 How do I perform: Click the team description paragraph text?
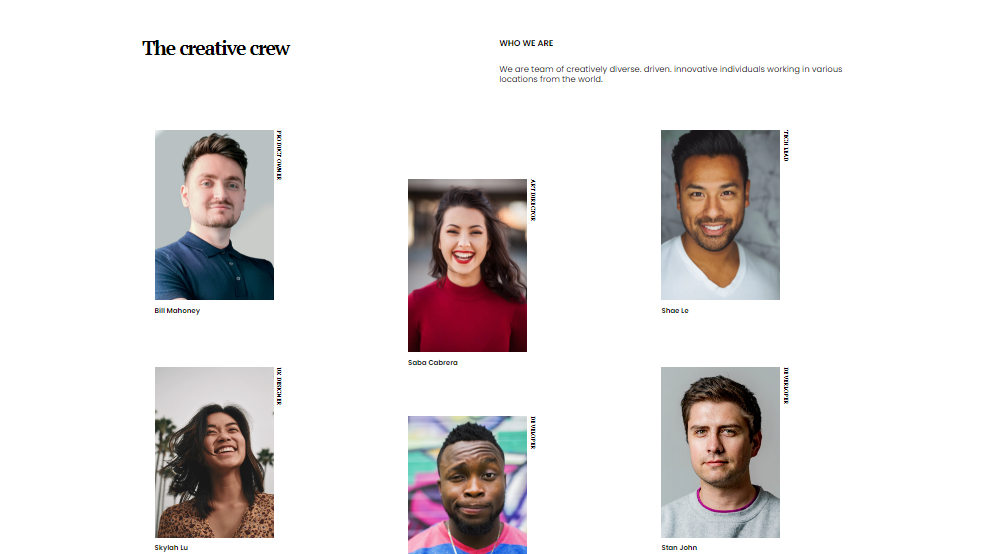[670, 74]
